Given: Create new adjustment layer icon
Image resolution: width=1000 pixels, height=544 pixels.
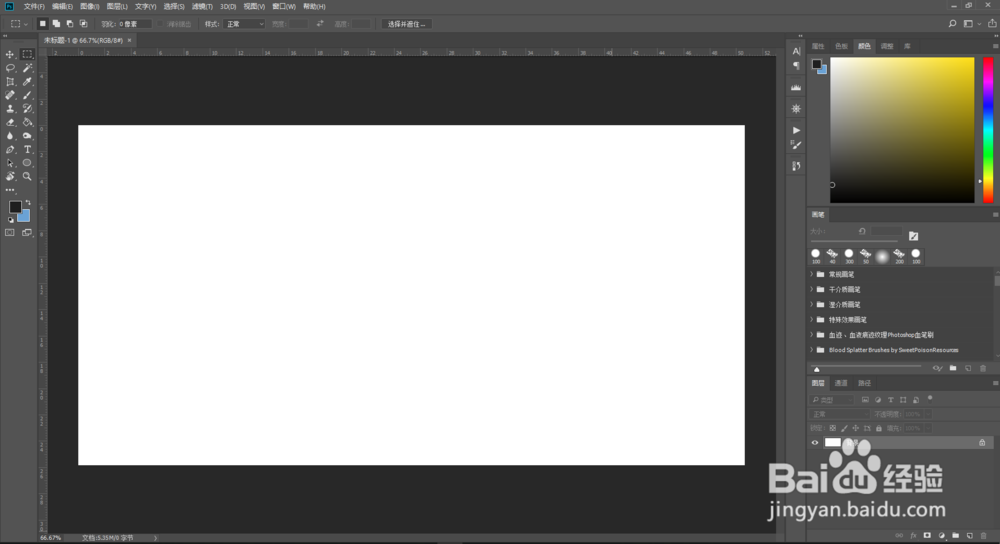Looking at the screenshot, I should [941, 536].
